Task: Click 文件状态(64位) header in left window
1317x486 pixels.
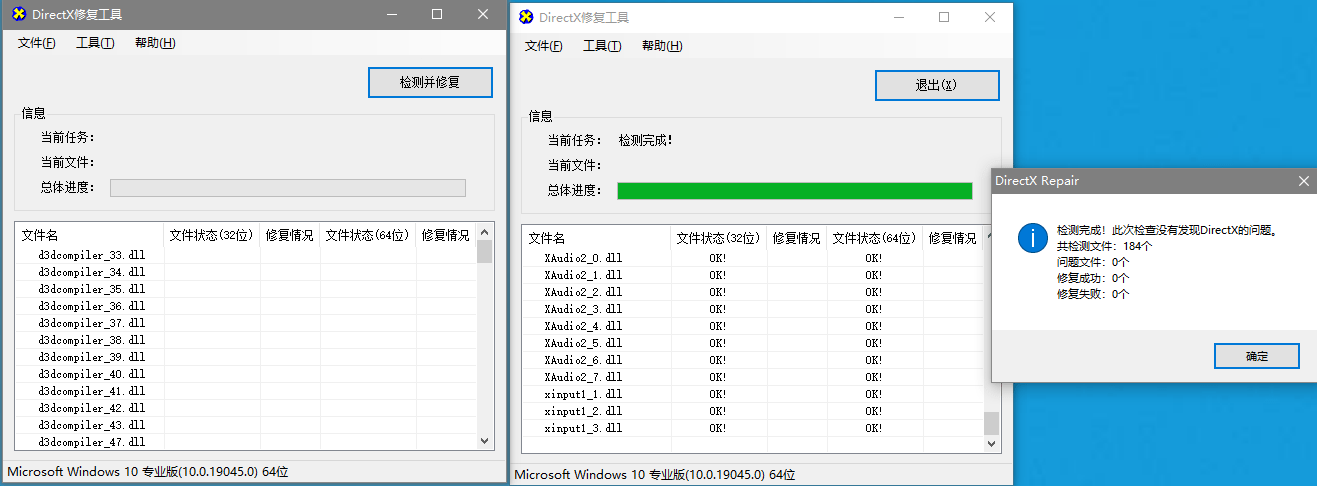Action: [368, 235]
